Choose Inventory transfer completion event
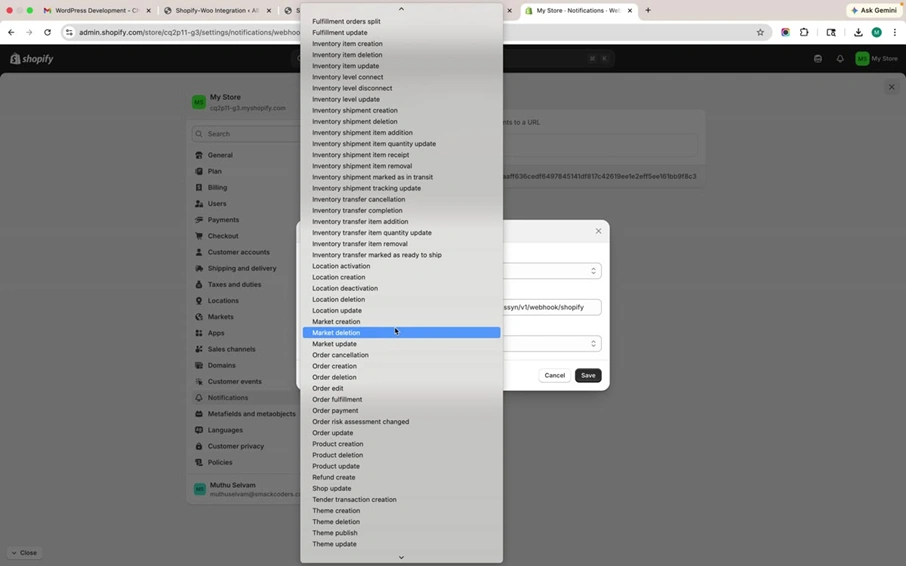906x566 pixels. [402, 210]
